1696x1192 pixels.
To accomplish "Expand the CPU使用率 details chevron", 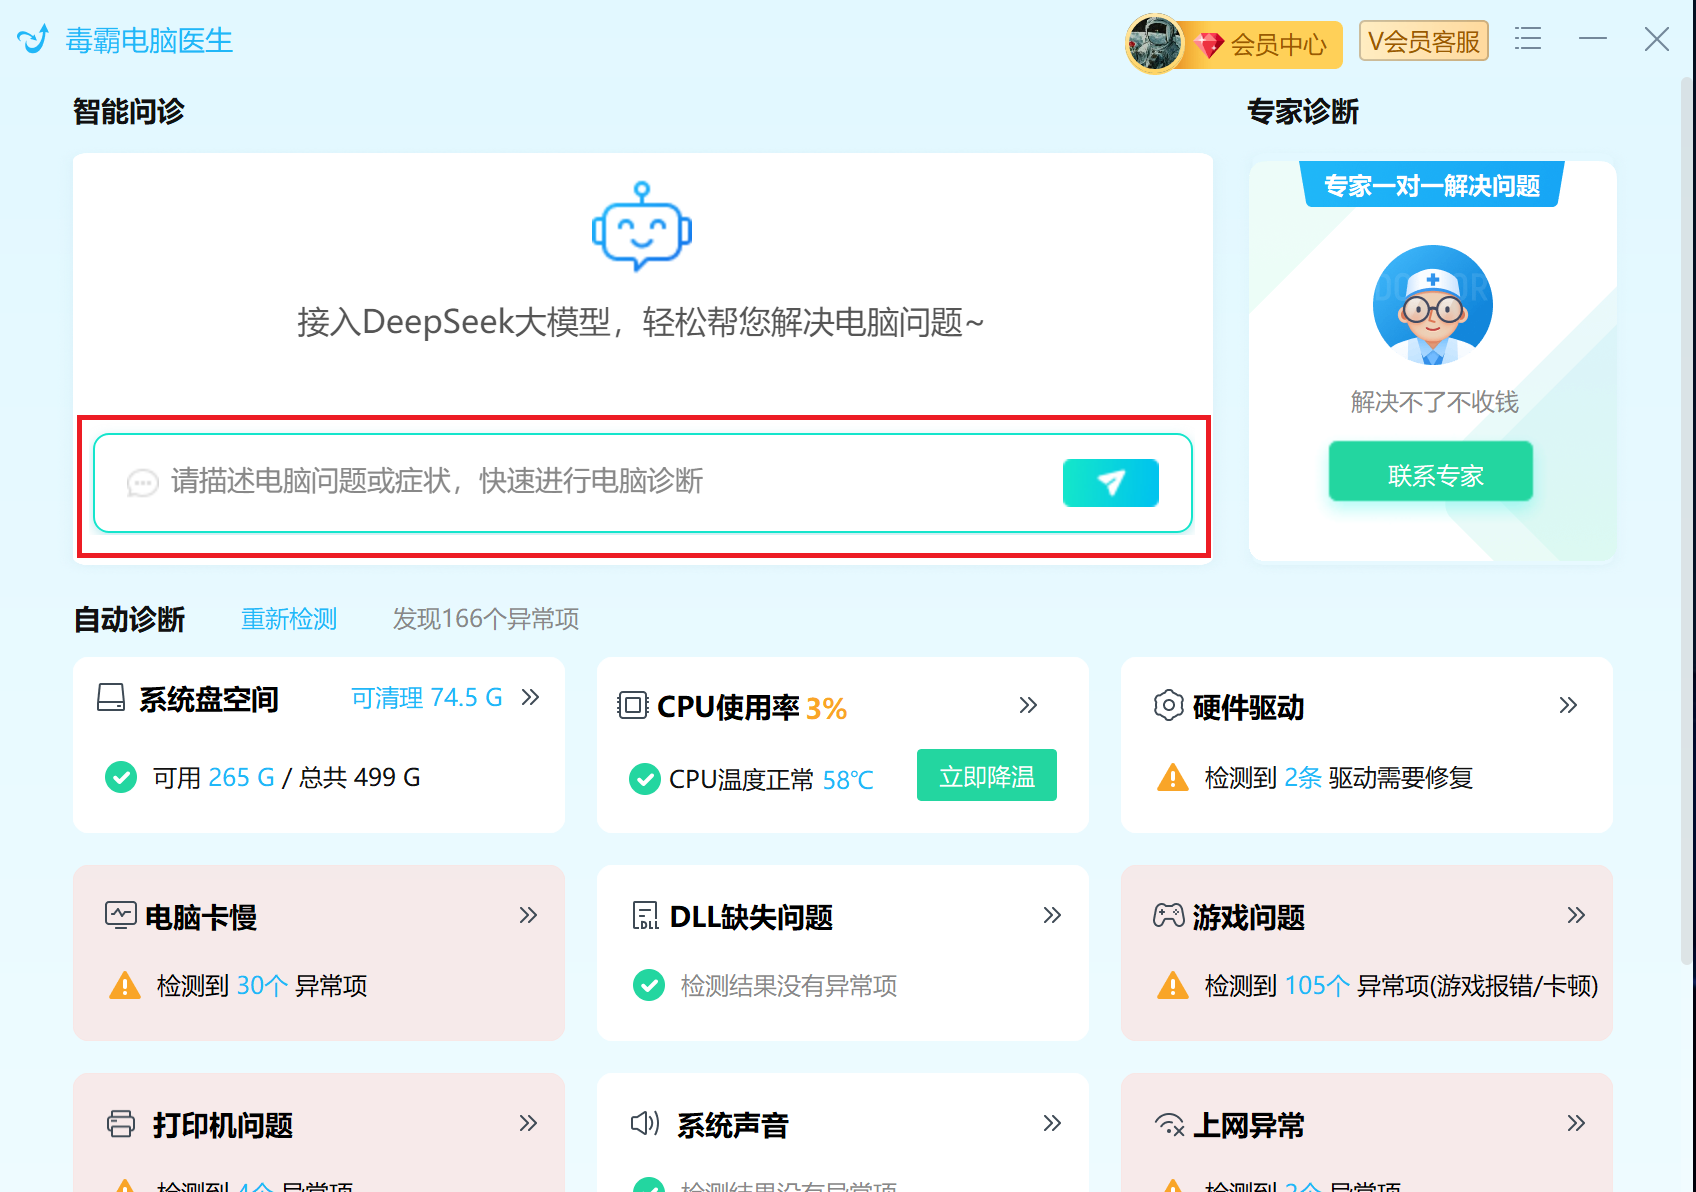I will coord(1028,705).
